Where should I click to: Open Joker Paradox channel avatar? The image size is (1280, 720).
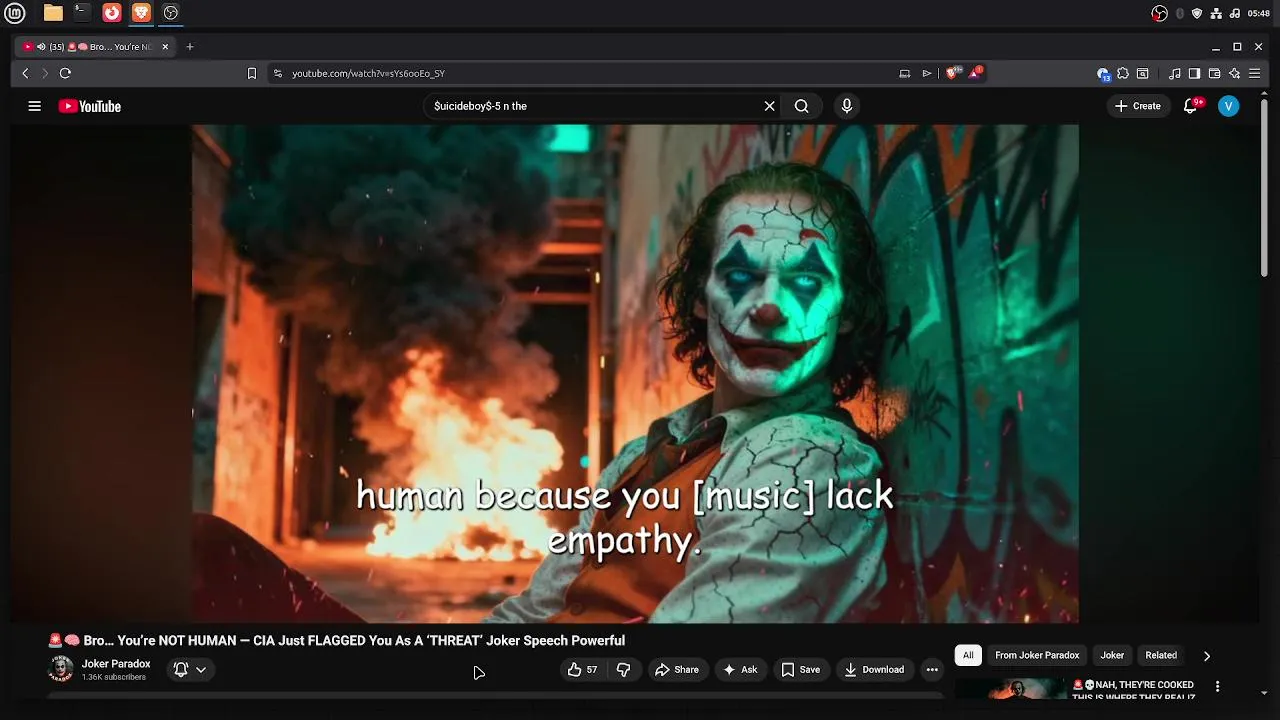click(x=61, y=669)
